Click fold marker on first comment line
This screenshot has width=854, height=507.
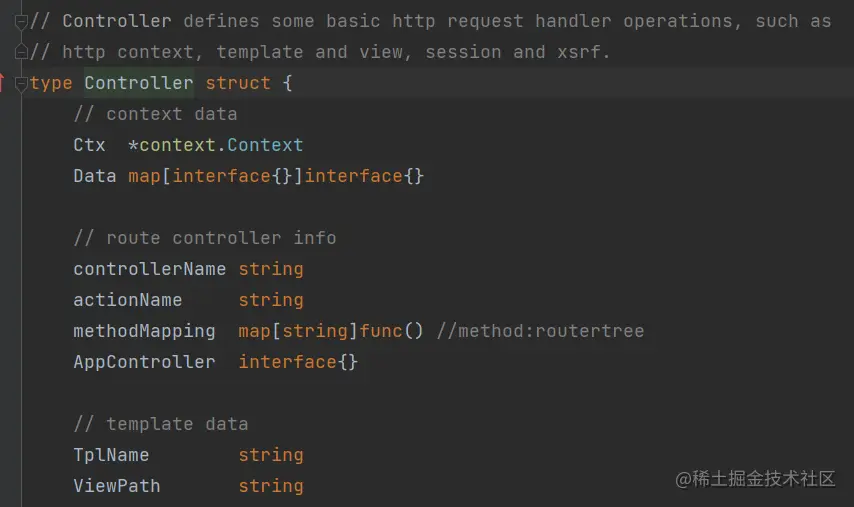click(x=21, y=21)
